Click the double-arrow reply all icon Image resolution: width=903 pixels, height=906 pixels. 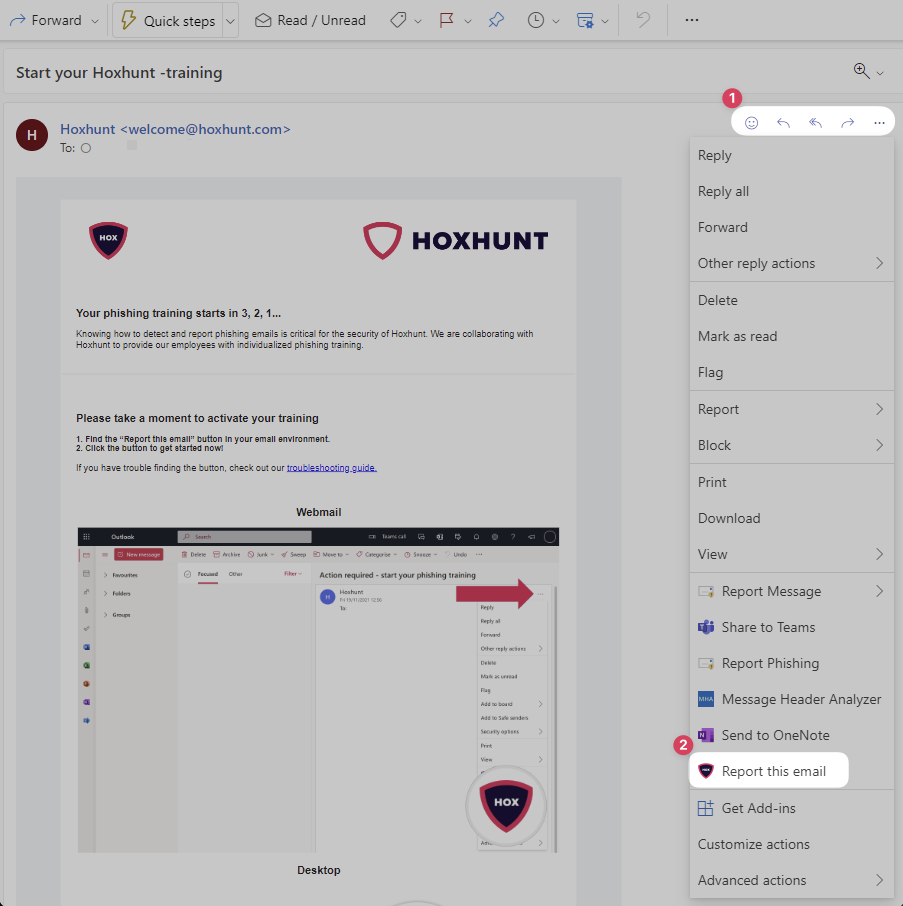click(x=815, y=122)
